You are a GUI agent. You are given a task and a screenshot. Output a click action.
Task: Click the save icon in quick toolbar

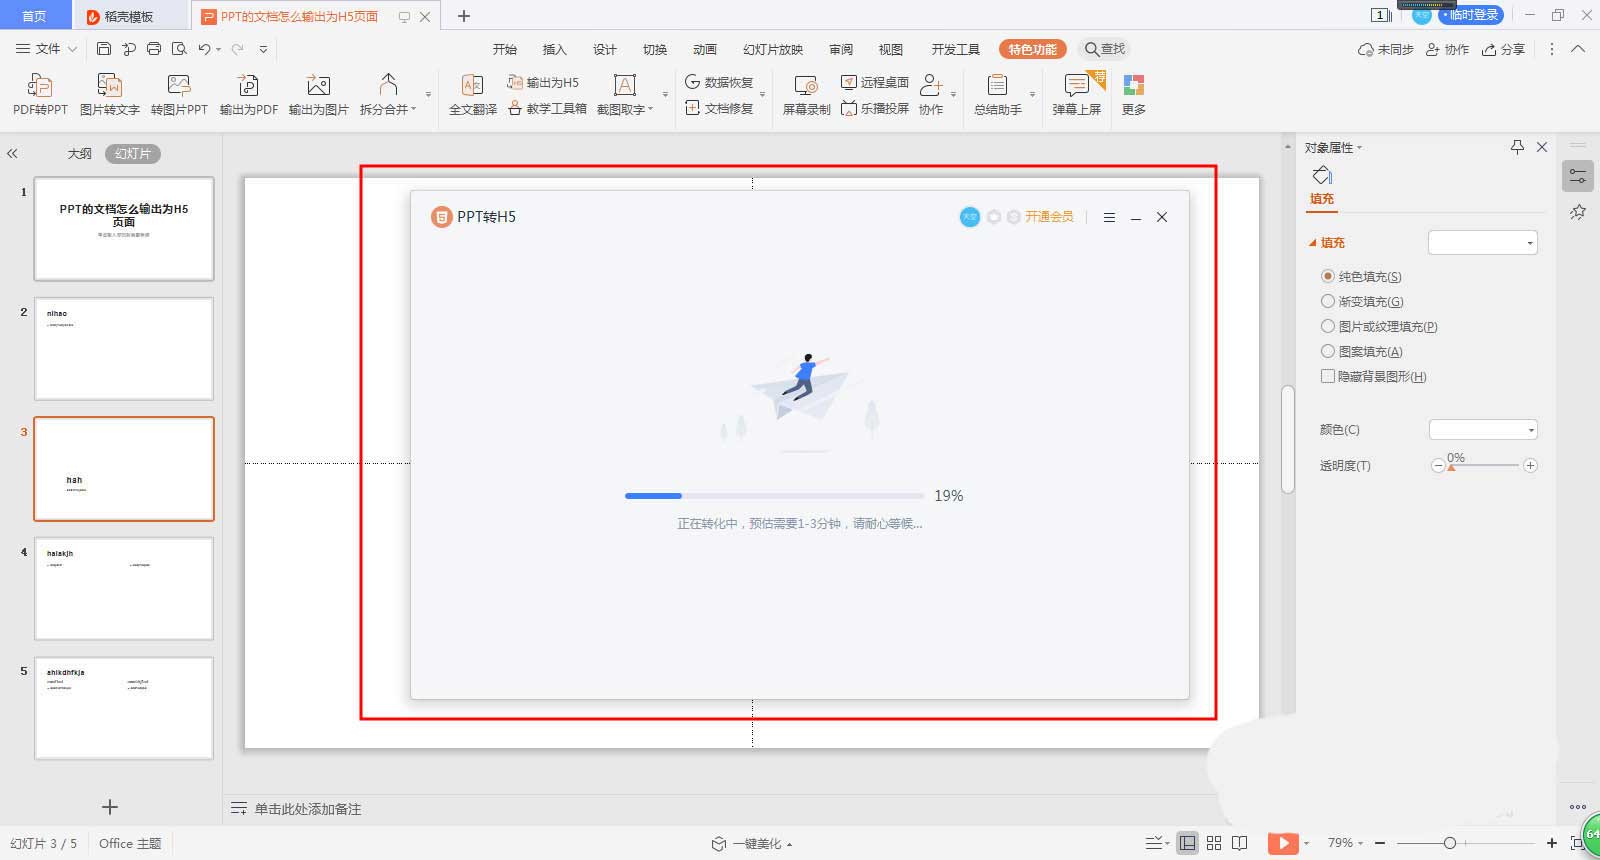point(104,48)
